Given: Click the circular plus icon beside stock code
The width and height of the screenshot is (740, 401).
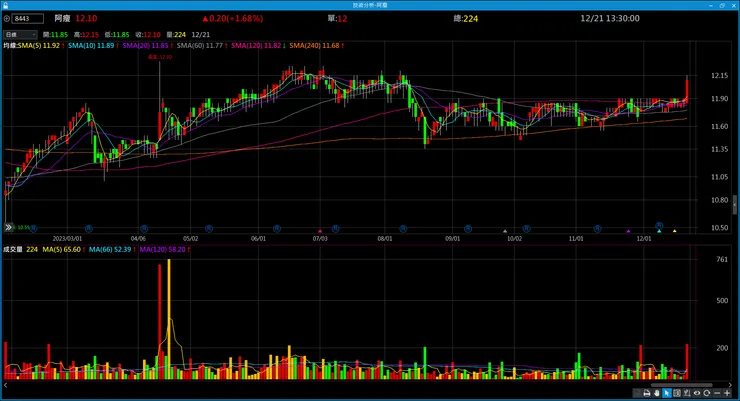Looking at the screenshot, I should point(7,19).
